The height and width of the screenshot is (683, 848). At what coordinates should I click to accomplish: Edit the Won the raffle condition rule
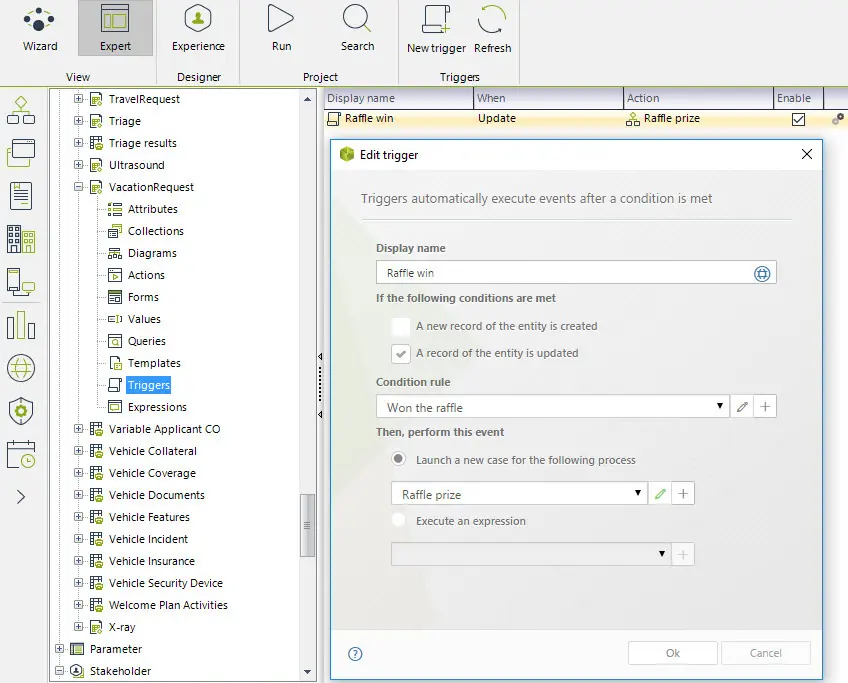click(x=742, y=407)
